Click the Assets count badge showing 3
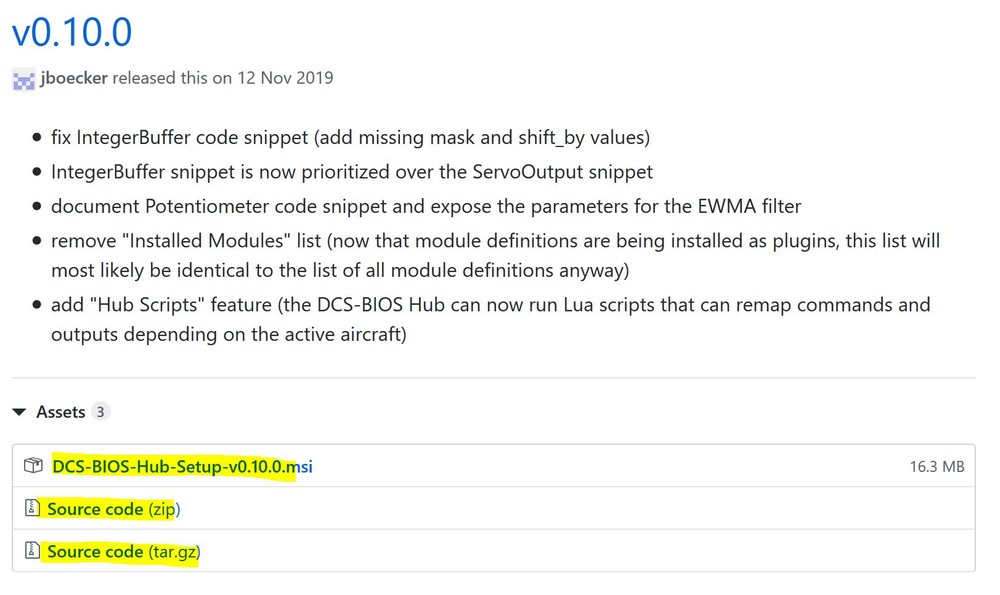1000x595 pixels. tap(100, 412)
